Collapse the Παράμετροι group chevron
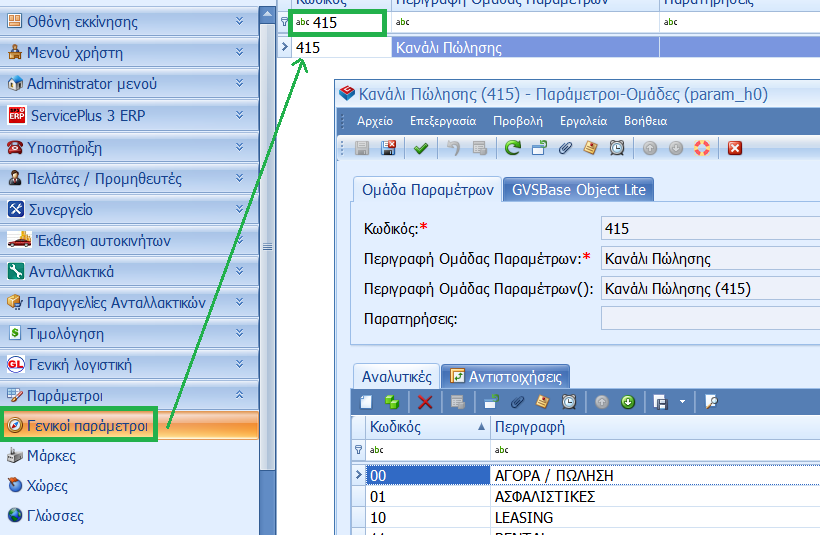820x535 pixels. coord(240,395)
